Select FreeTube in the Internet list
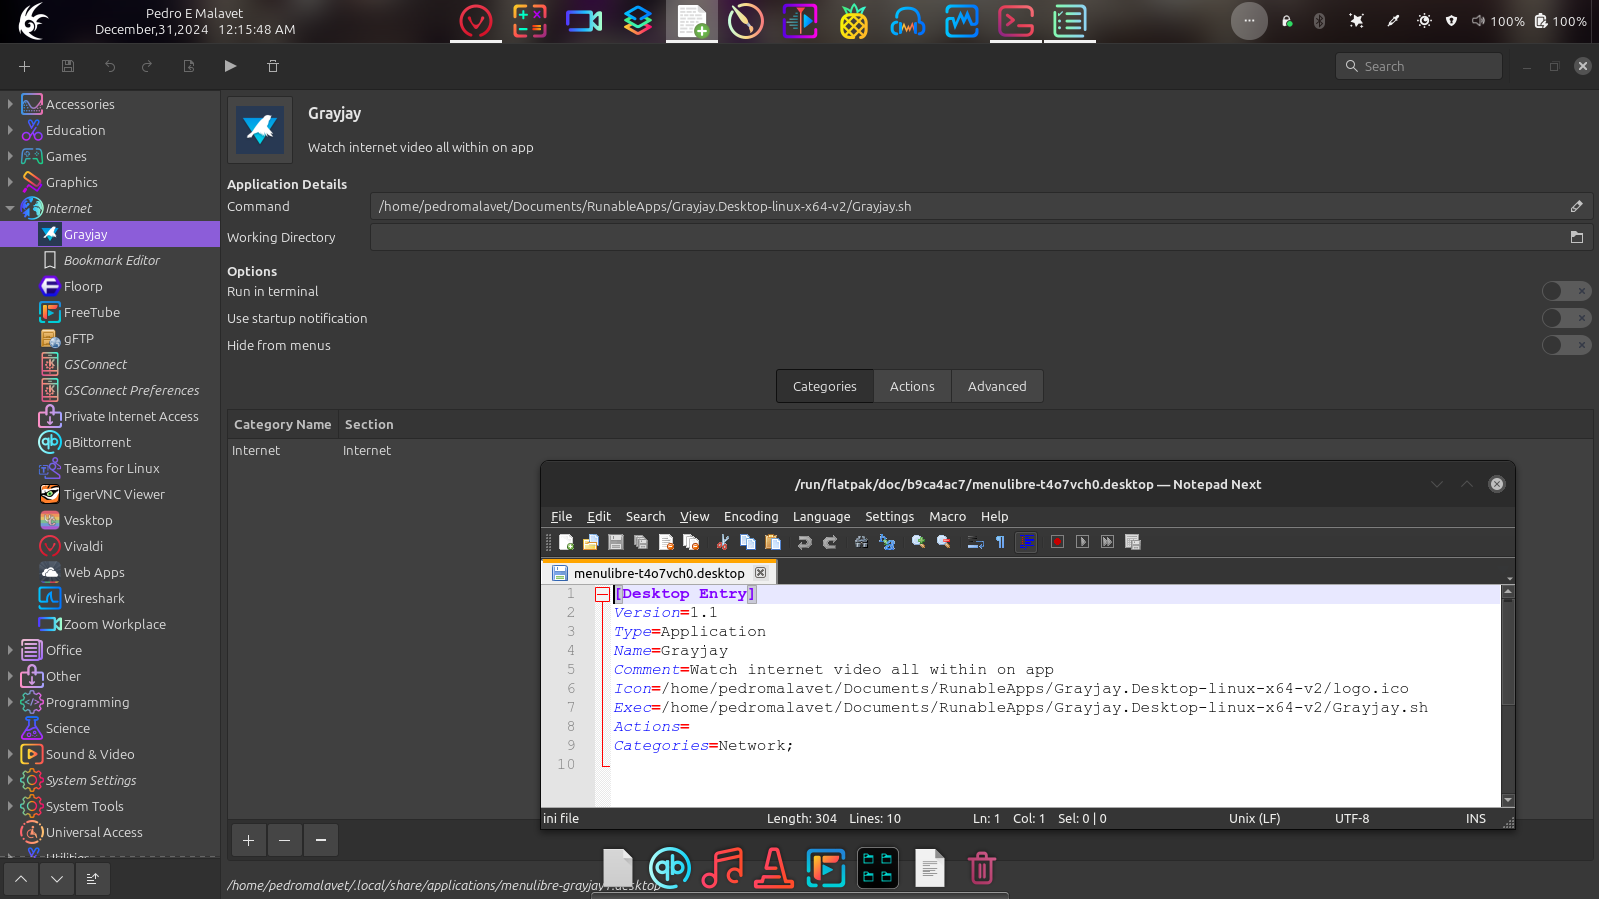This screenshot has width=1599, height=899. (x=91, y=312)
